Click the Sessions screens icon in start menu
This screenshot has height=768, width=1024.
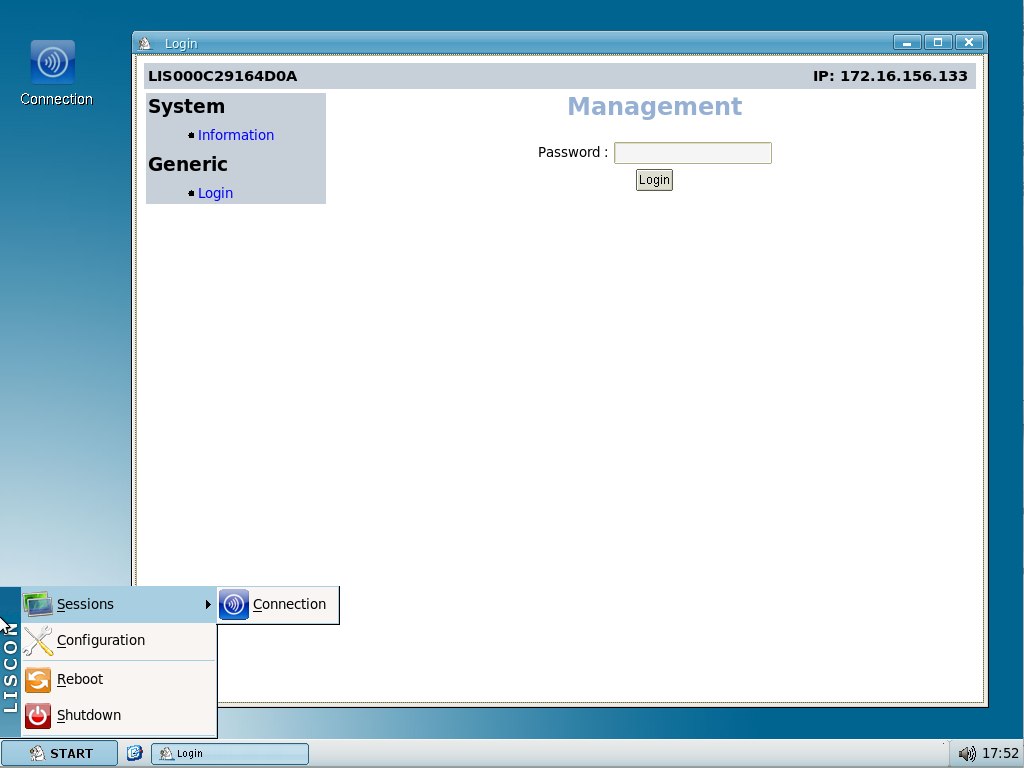point(37,604)
